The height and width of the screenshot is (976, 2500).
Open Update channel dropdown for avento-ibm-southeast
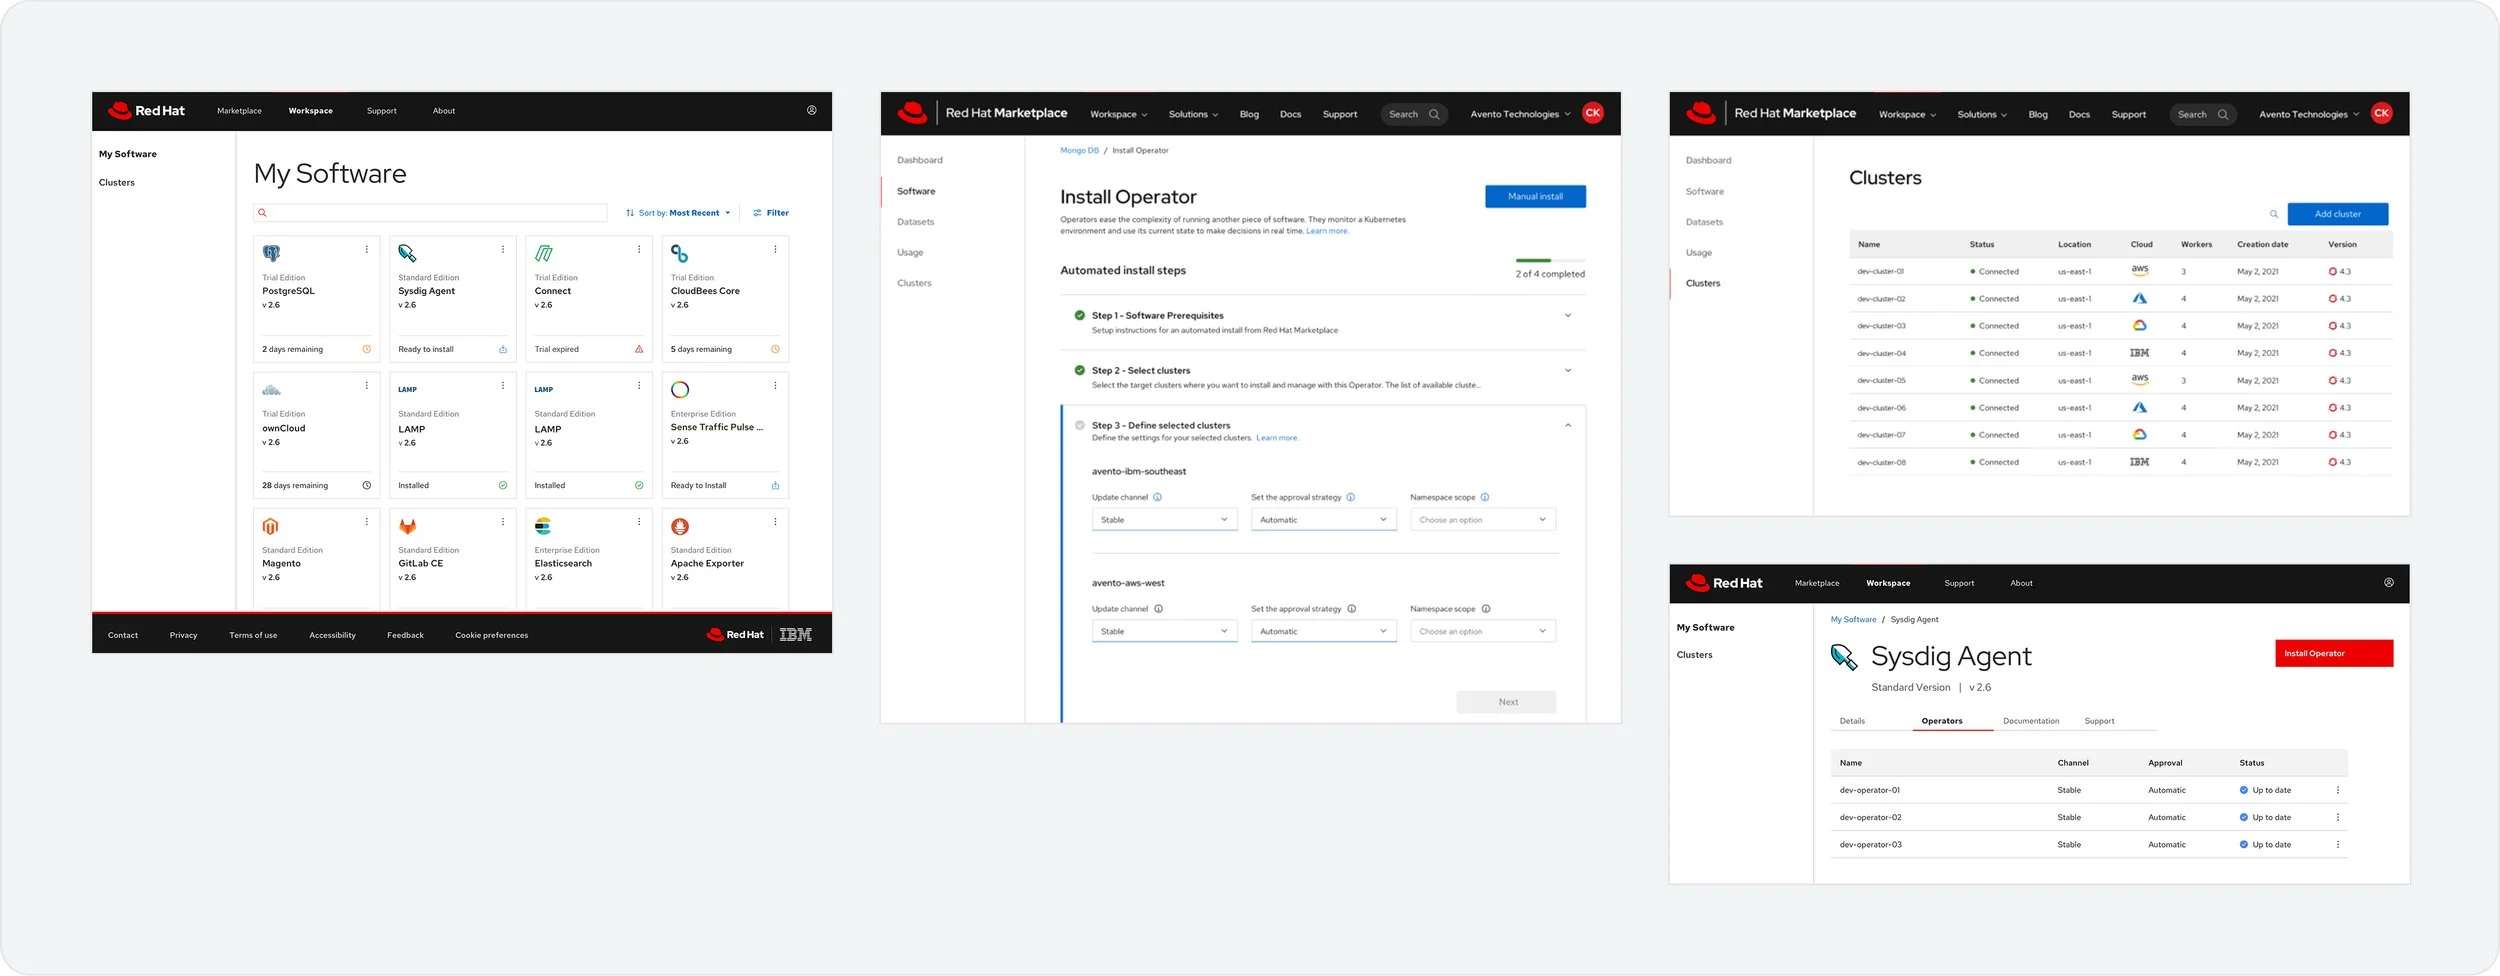tap(1164, 520)
